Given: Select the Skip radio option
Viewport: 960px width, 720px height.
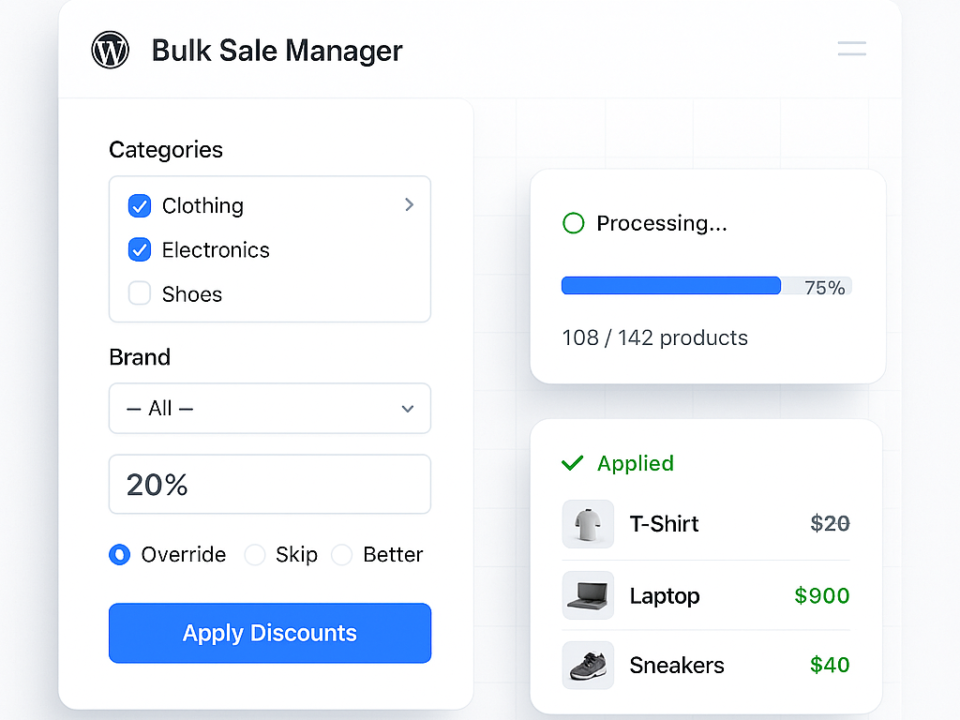Looking at the screenshot, I should [x=255, y=554].
